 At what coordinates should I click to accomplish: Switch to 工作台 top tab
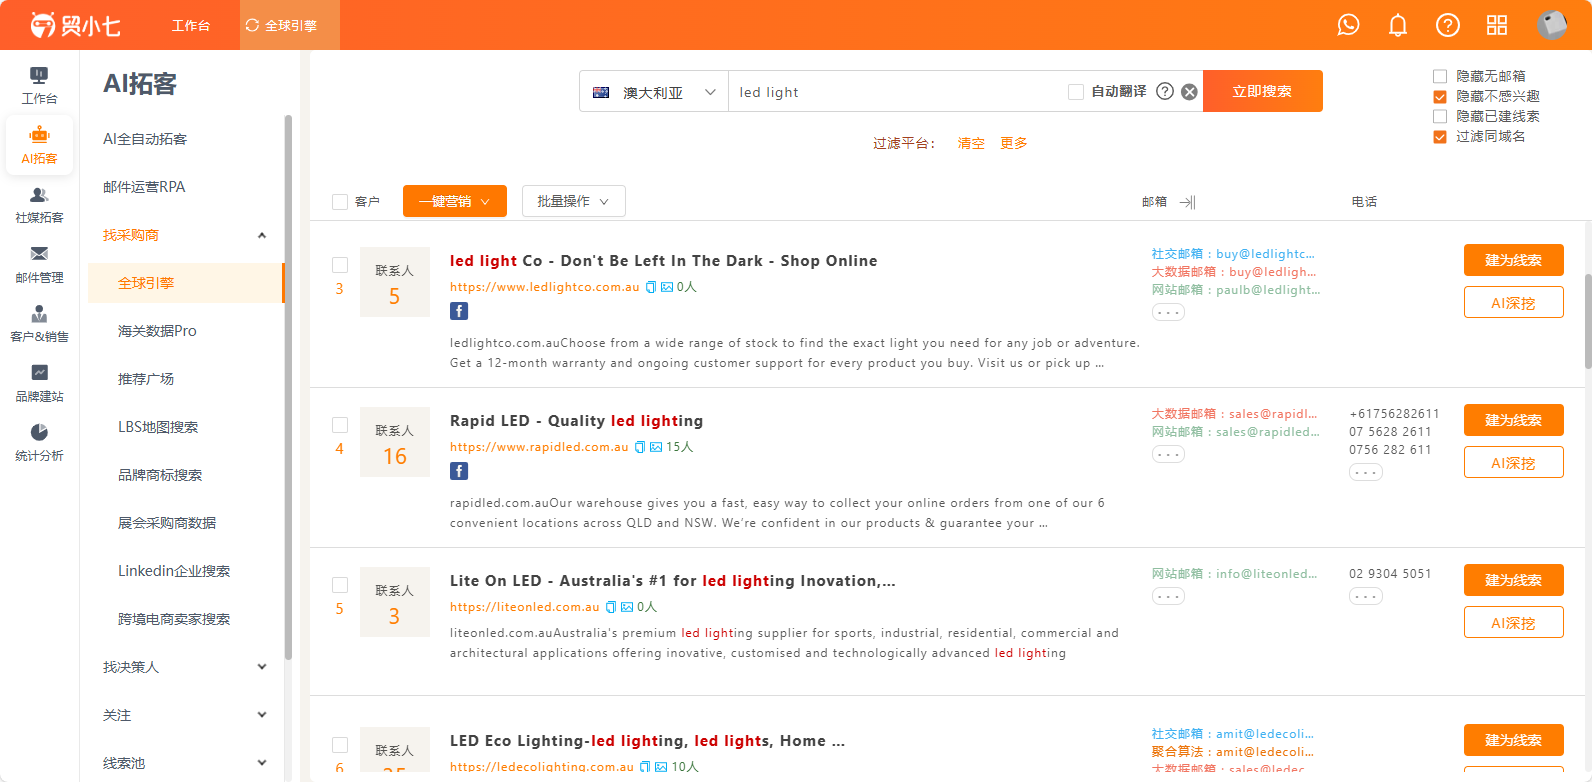pos(191,25)
